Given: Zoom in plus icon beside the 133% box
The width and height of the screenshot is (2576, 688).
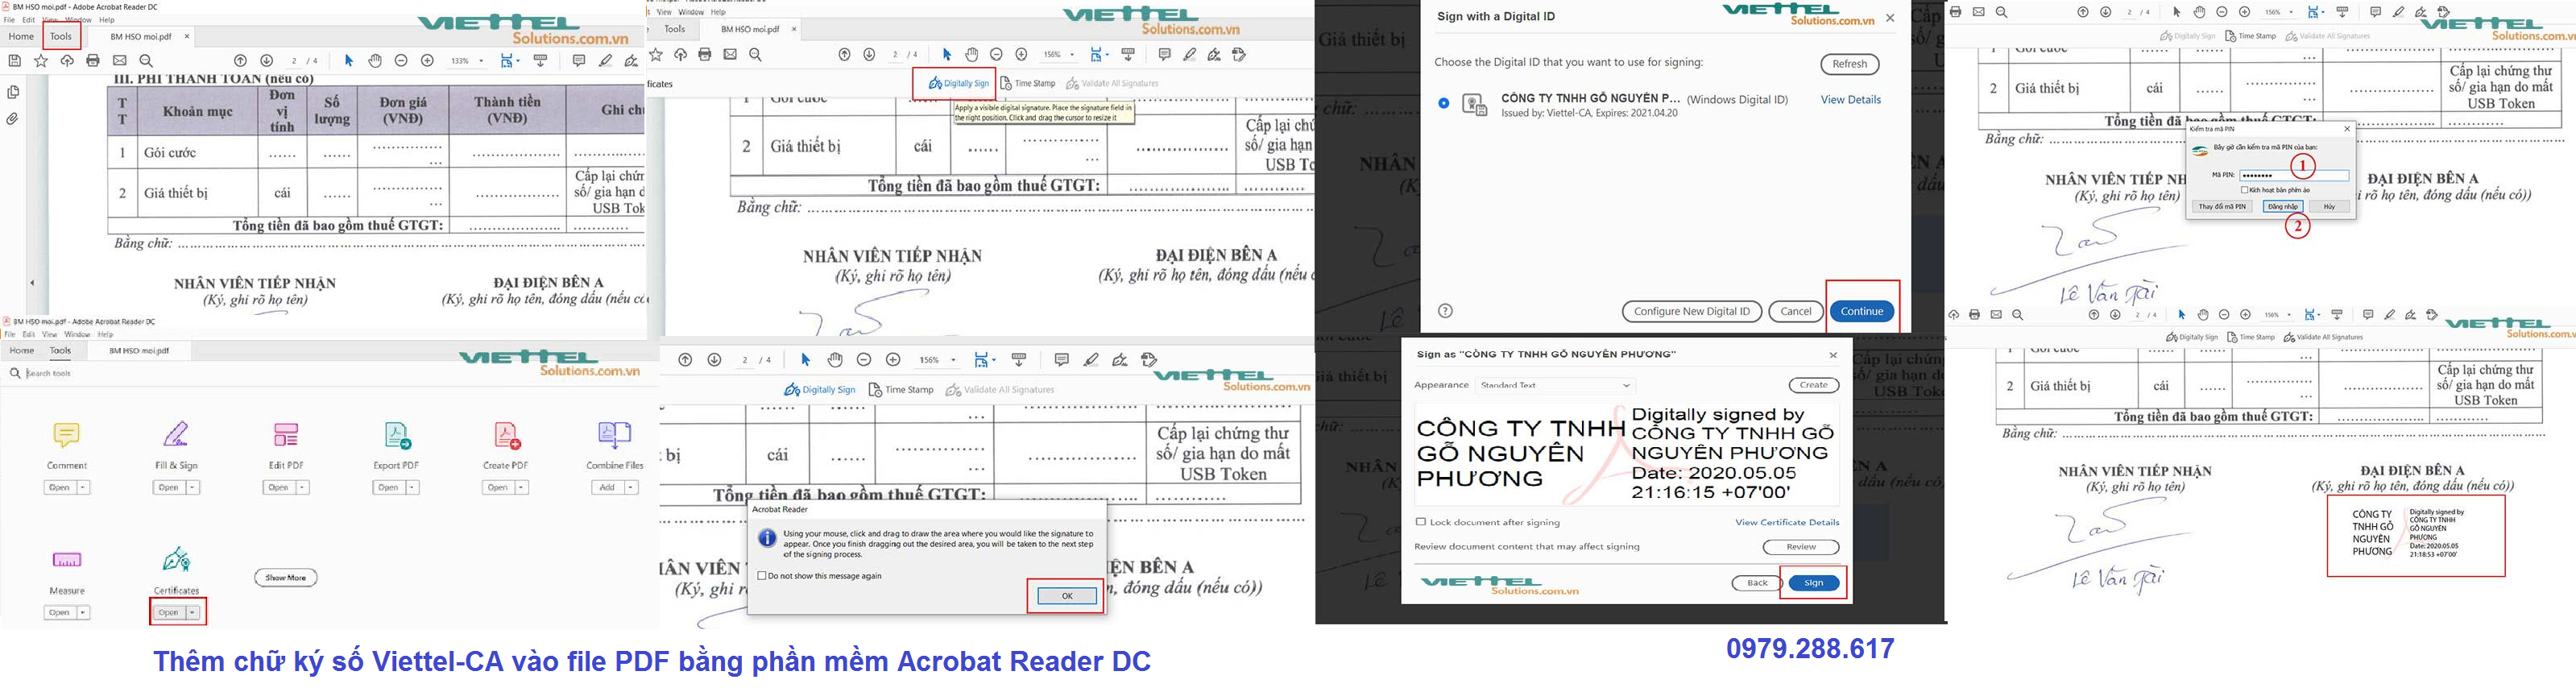Looking at the screenshot, I should click(x=427, y=61).
